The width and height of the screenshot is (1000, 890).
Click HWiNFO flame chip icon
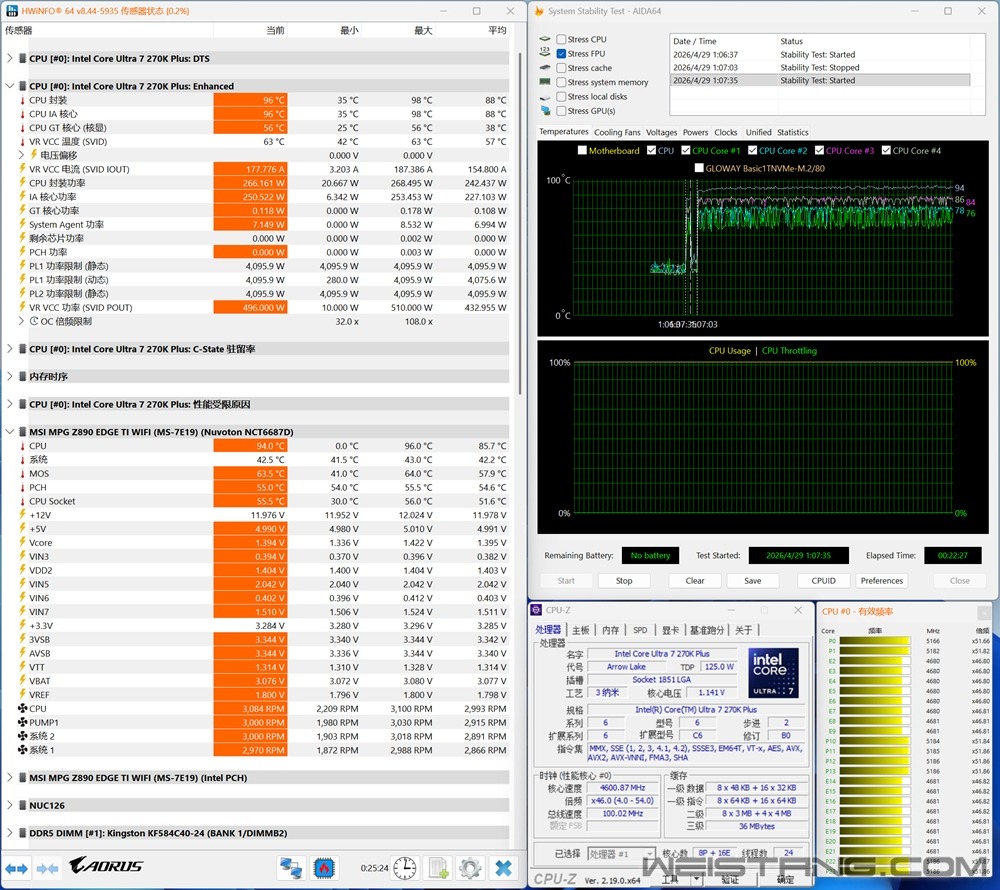click(x=324, y=868)
